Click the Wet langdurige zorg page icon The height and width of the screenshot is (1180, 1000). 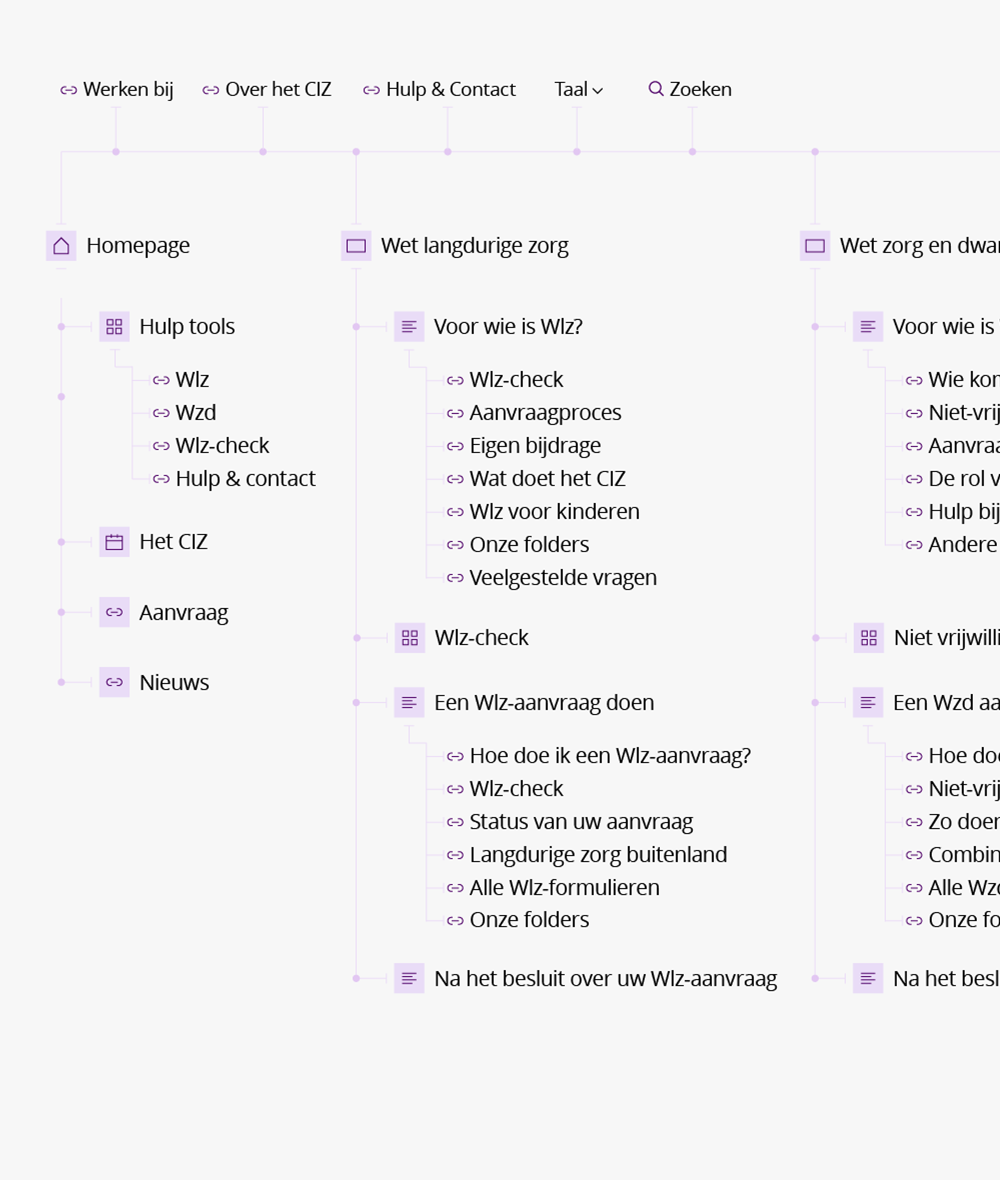356,246
